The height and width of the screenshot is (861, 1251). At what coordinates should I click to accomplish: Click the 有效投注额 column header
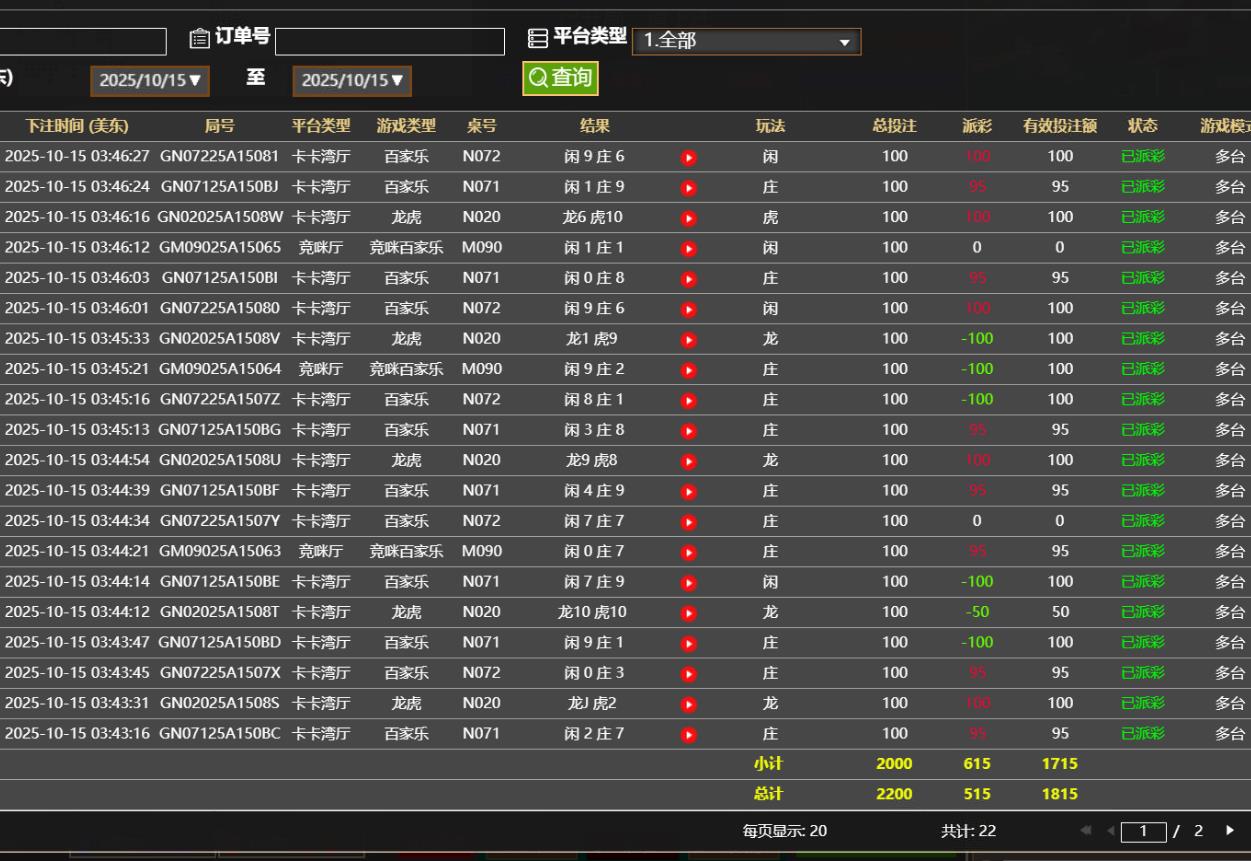(x=1059, y=126)
